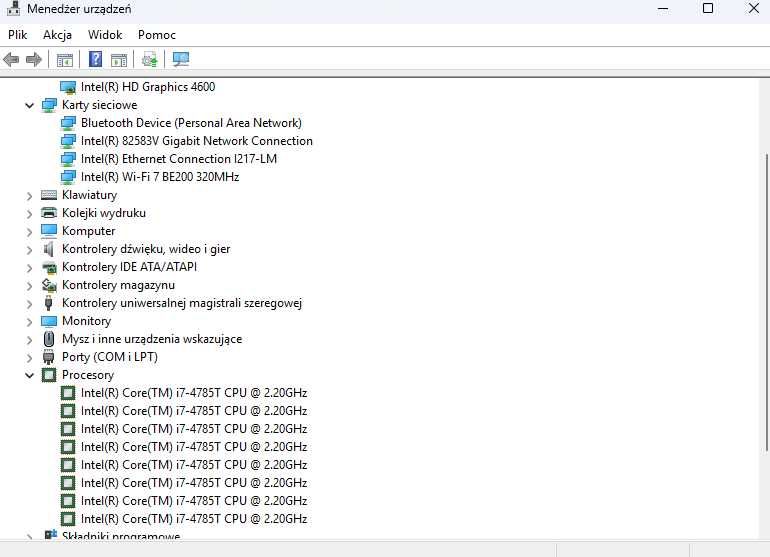Click the Back arrow toolbar icon
This screenshot has height=557, width=770.
coord(11,60)
